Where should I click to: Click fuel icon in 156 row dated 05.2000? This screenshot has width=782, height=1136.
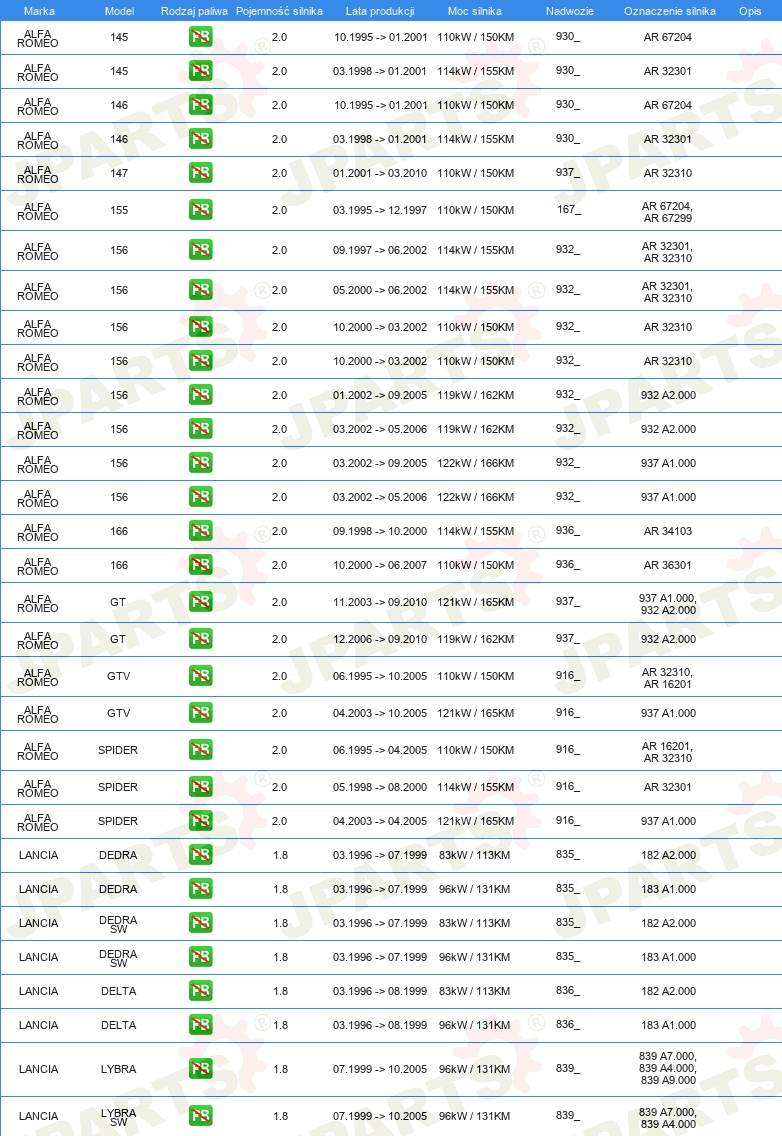pos(201,290)
